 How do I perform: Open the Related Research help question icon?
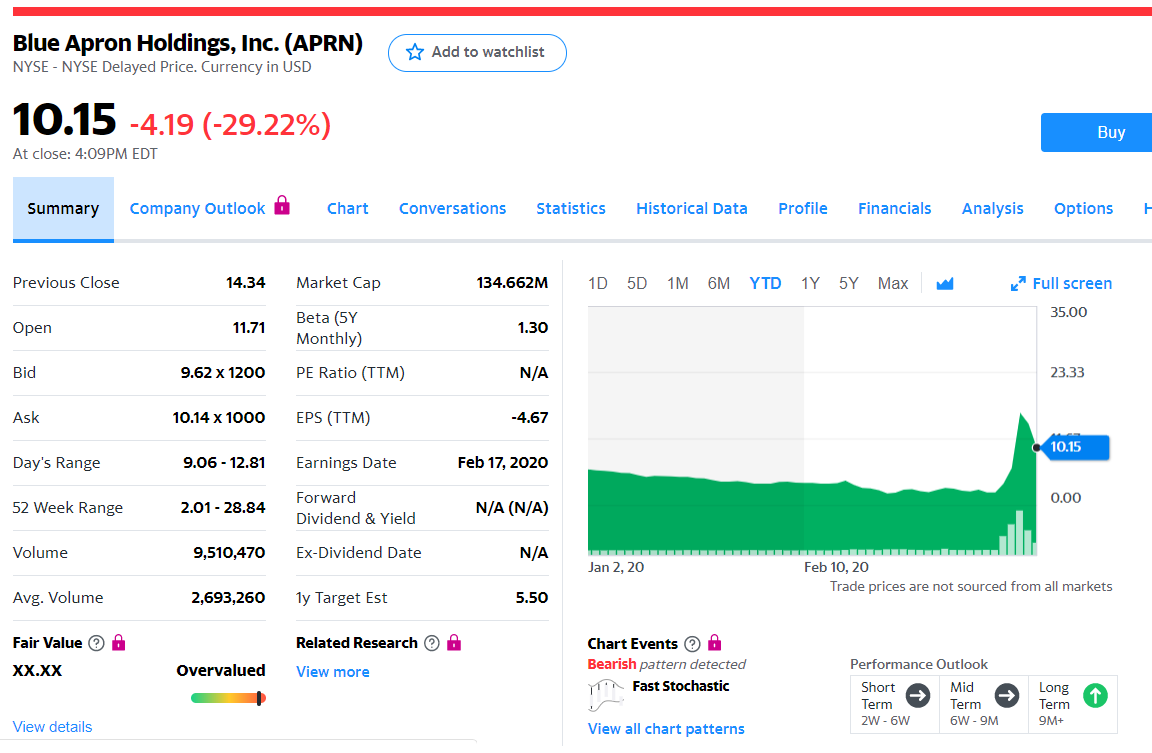click(x=432, y=644)
